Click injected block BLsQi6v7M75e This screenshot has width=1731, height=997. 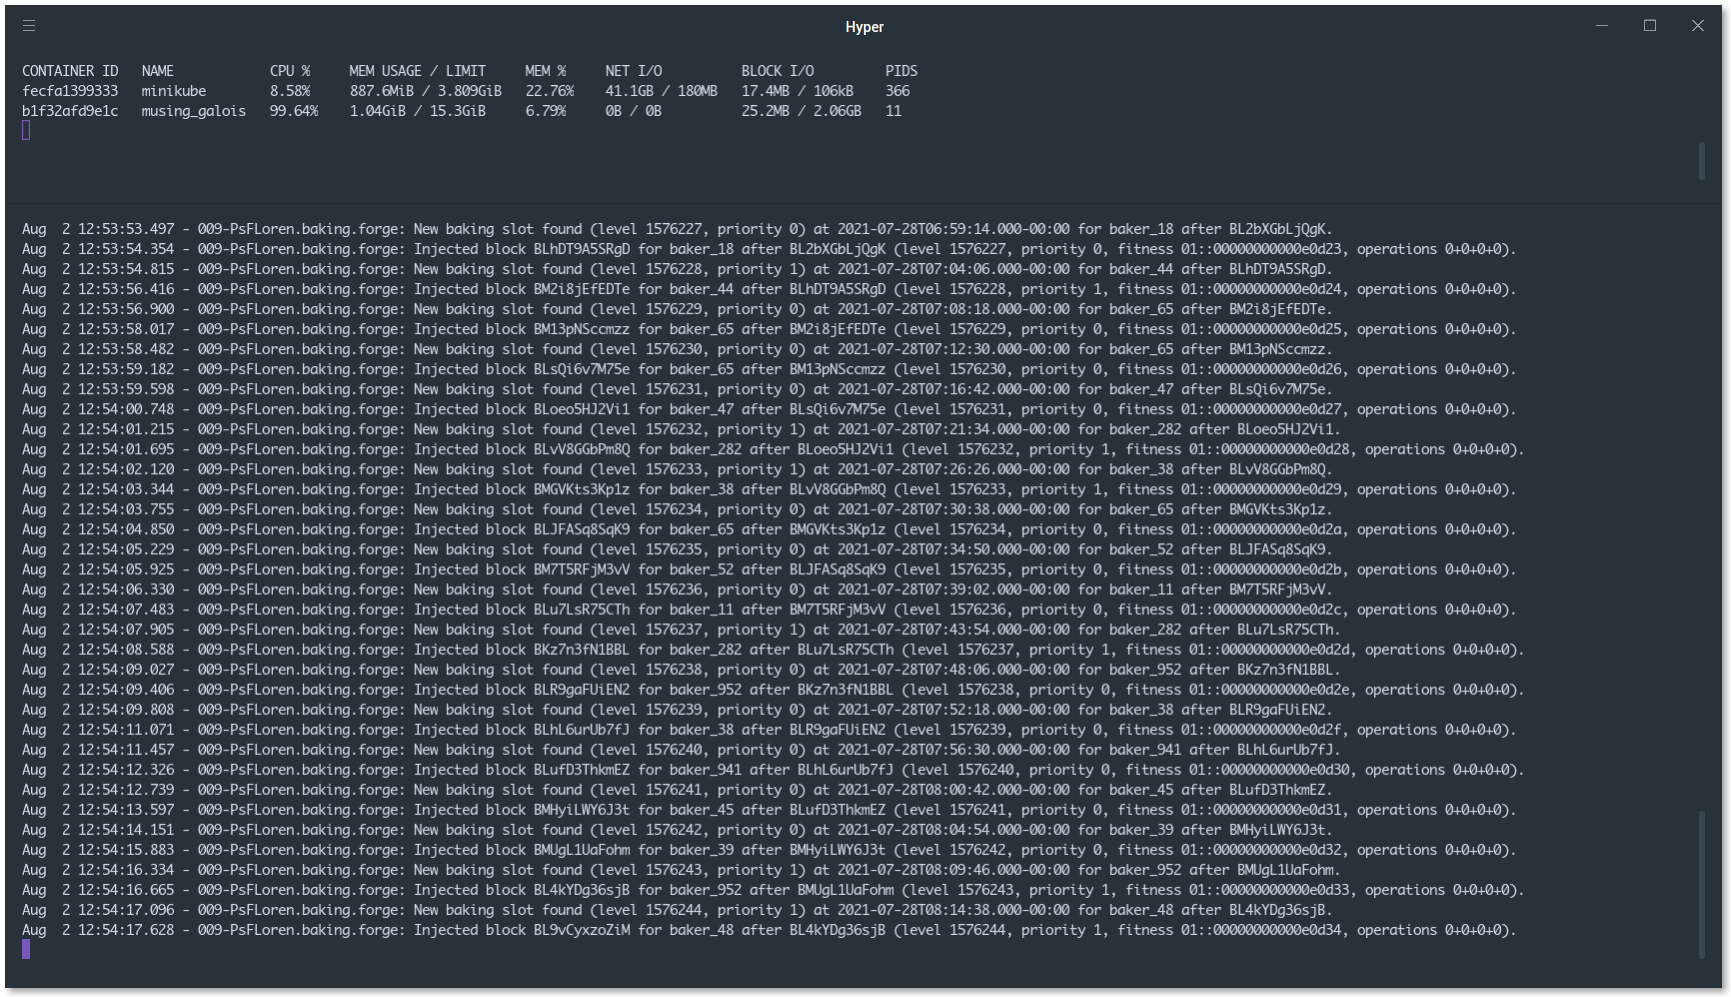pos(582,369)
